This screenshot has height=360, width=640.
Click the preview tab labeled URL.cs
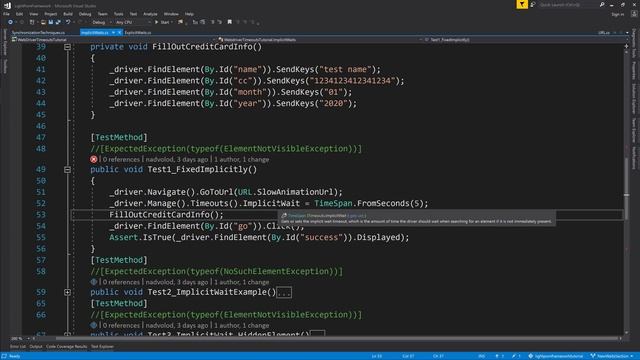click(x=604, y=32)
